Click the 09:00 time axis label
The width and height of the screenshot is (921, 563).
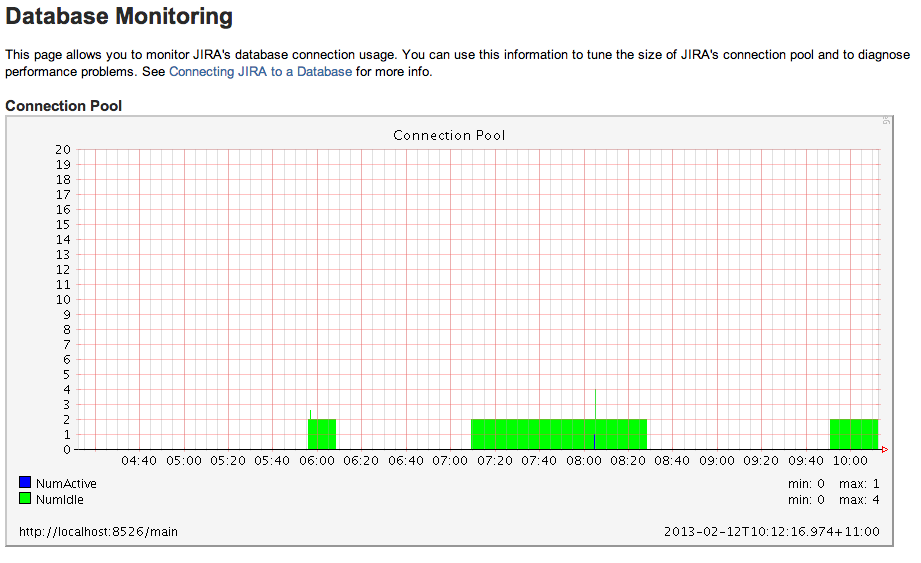(x=717, y=460)
